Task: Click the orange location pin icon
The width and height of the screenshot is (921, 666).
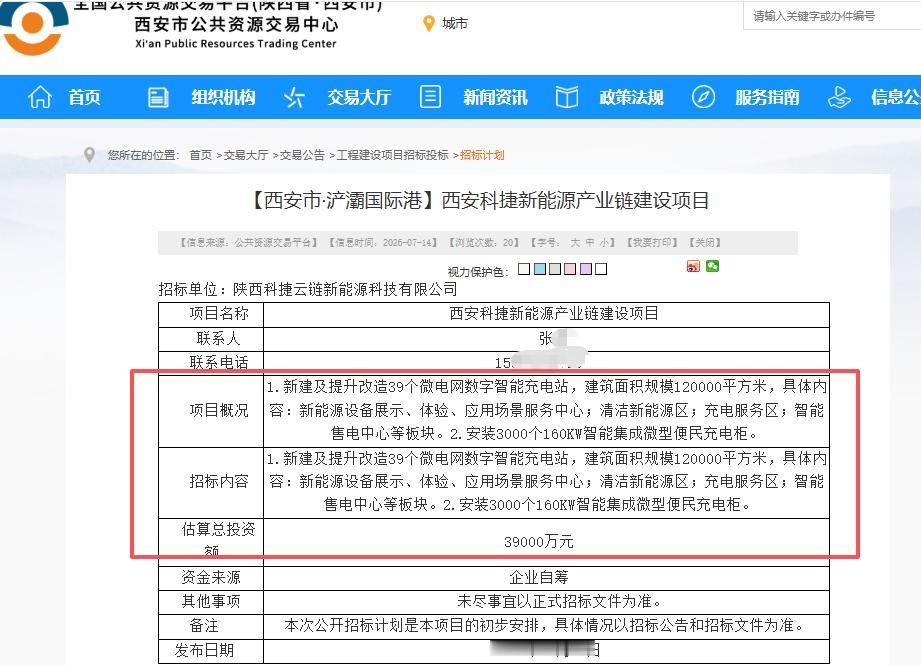Action: pyautogui.click(x=429, y=23)
